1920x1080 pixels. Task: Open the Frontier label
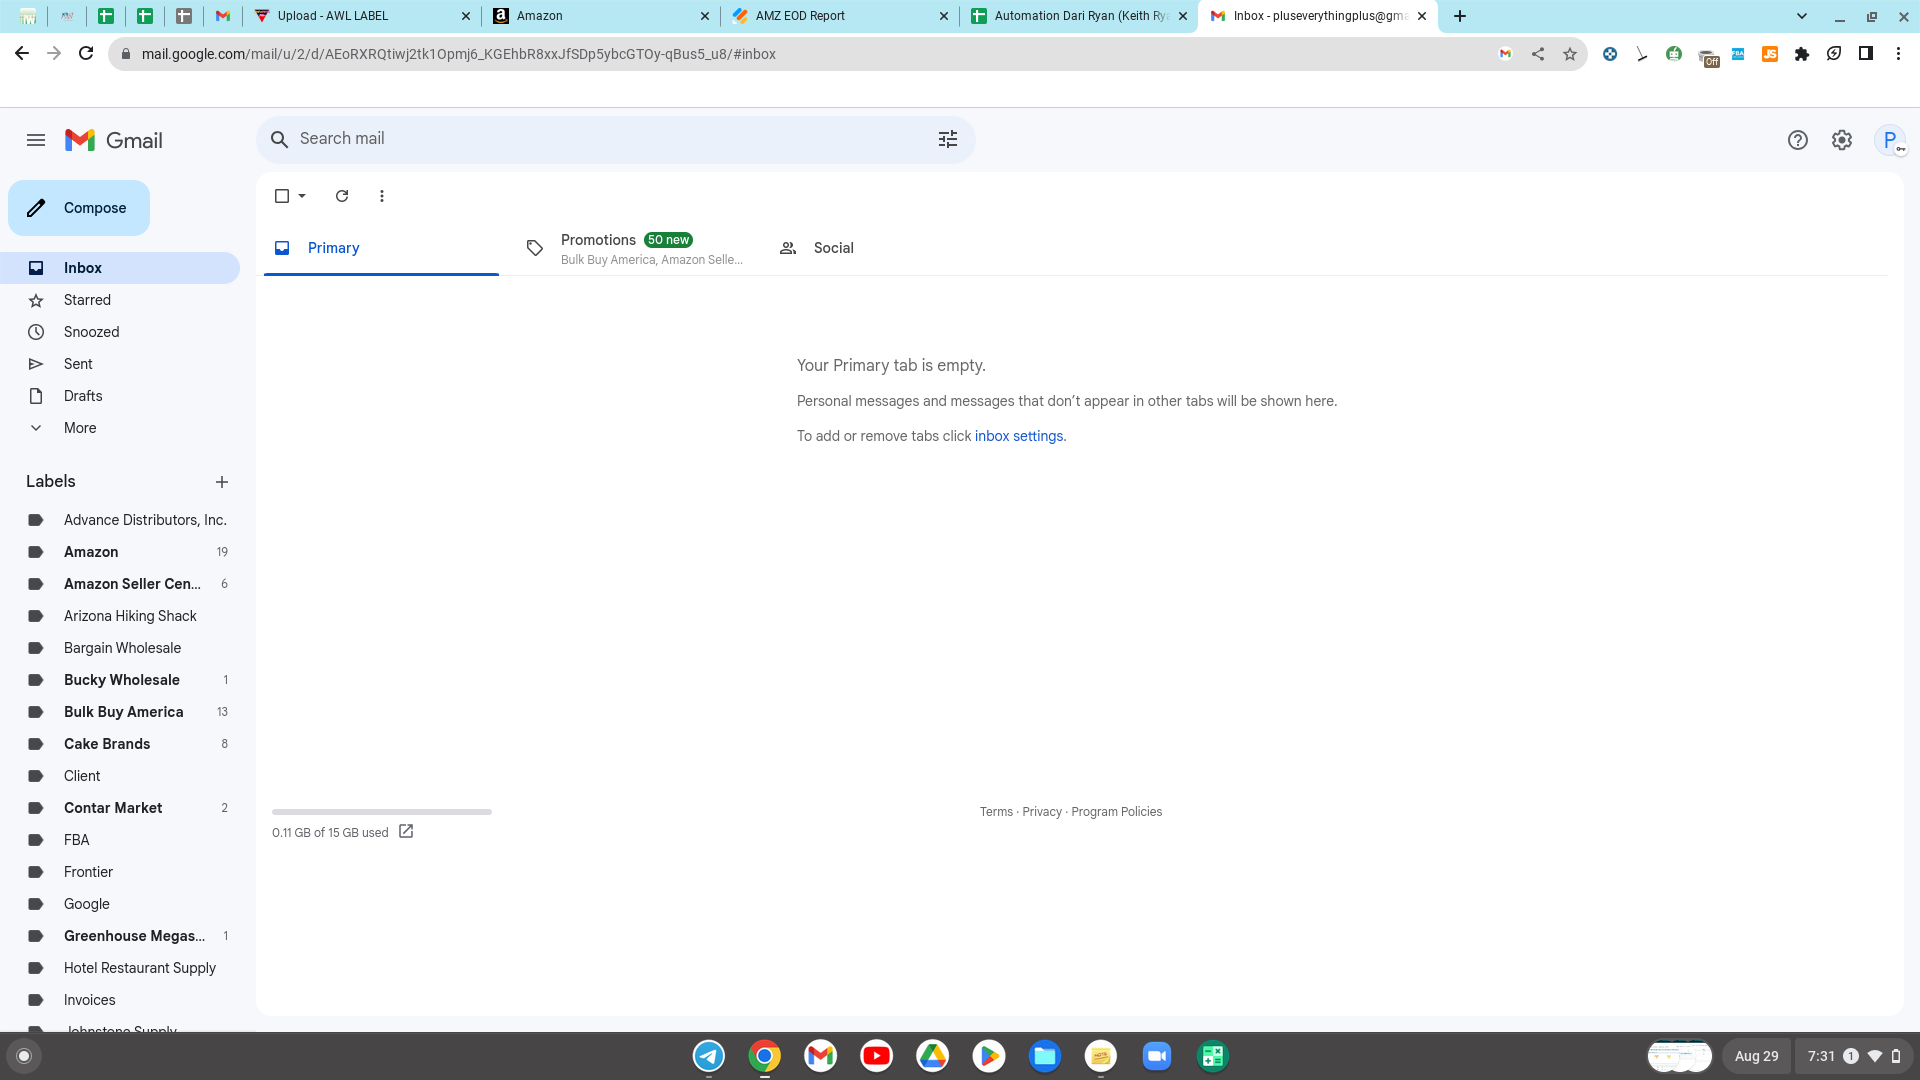tap(120, 872)
